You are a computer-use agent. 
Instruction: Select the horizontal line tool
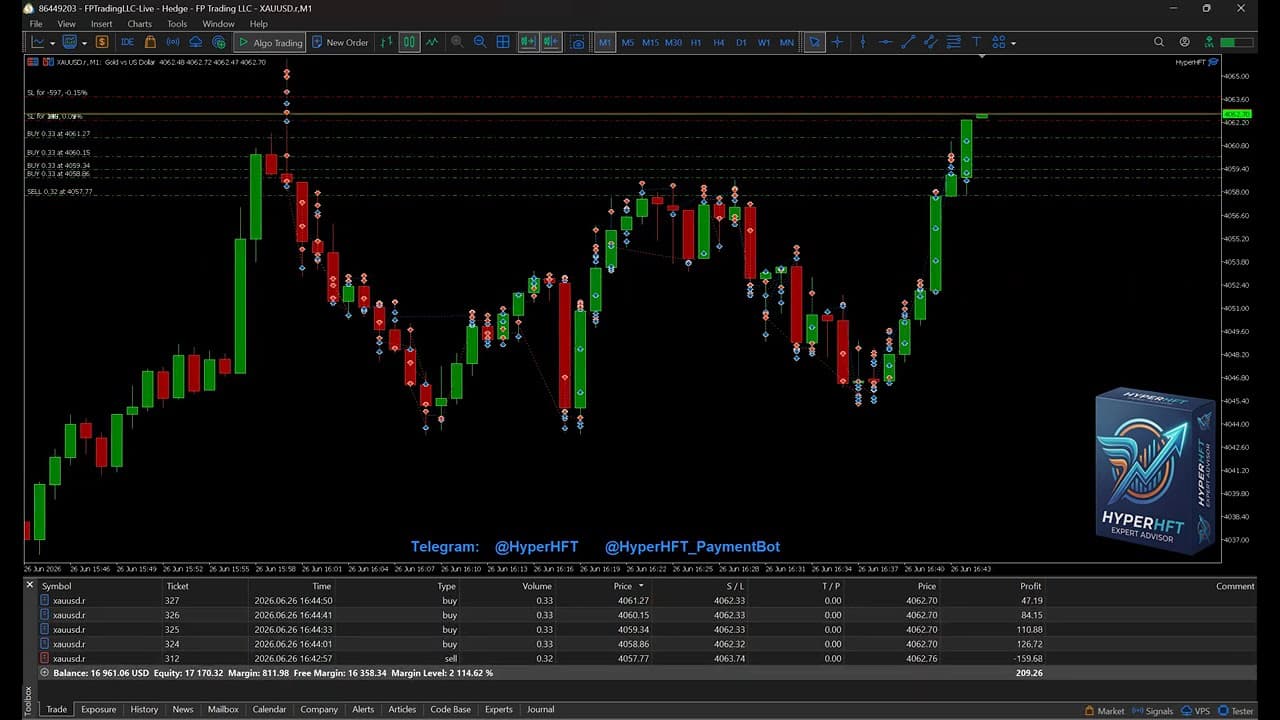[x=884, y=42]
